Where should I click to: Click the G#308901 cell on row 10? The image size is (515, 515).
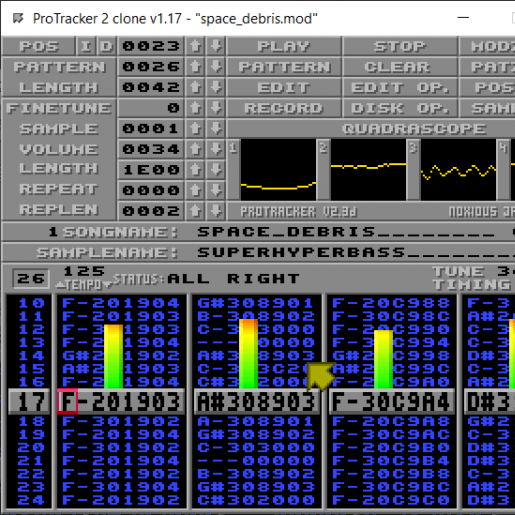[x=256, y=303]
